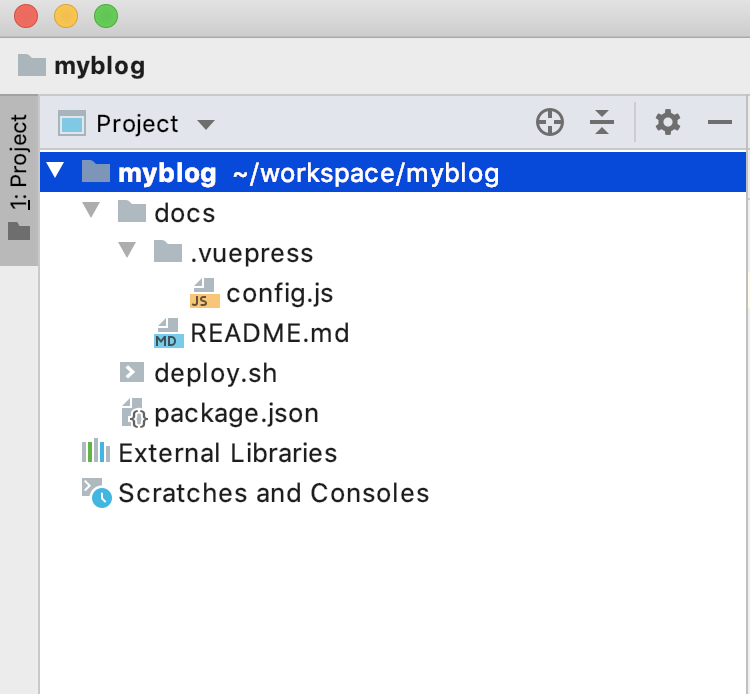Select the config.js file

392,293
